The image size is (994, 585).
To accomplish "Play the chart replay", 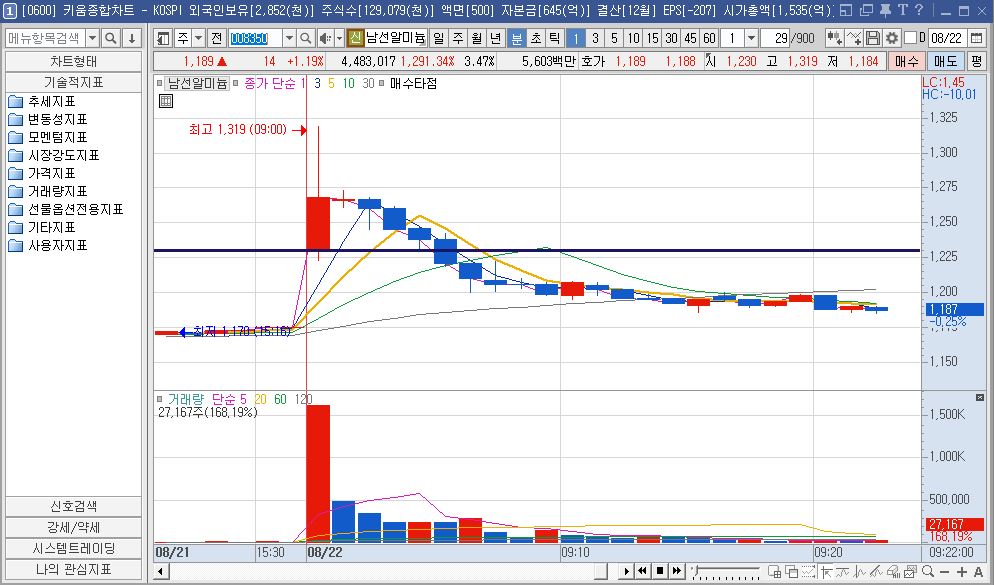I will tap(626, 572).
